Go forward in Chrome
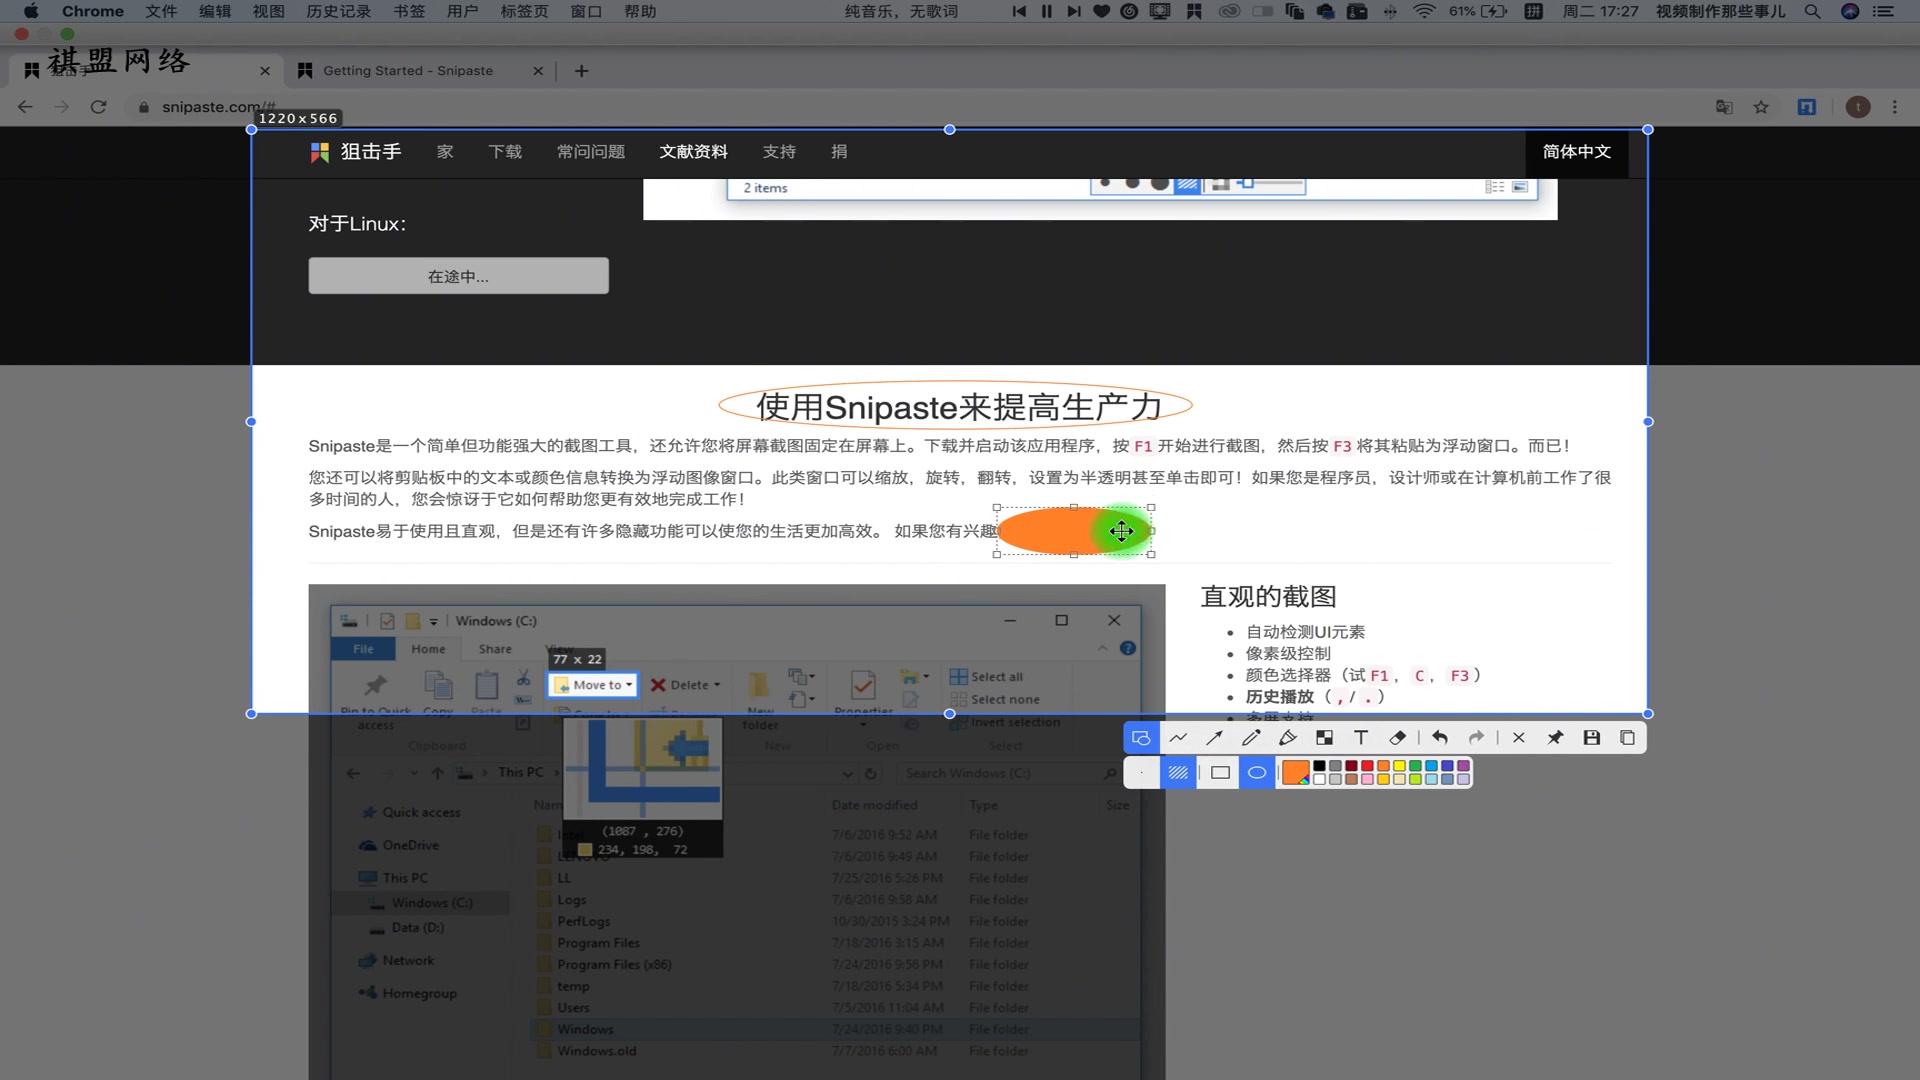 point(62,107)
